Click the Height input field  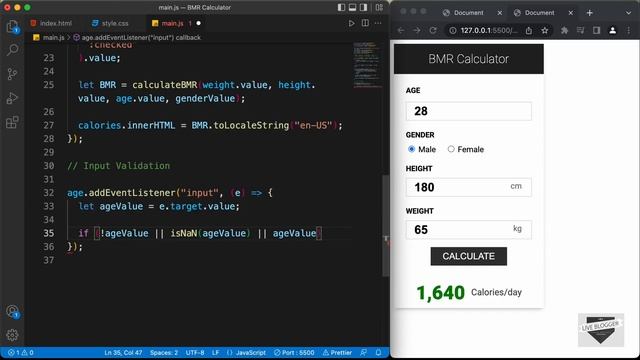(469, 187)
